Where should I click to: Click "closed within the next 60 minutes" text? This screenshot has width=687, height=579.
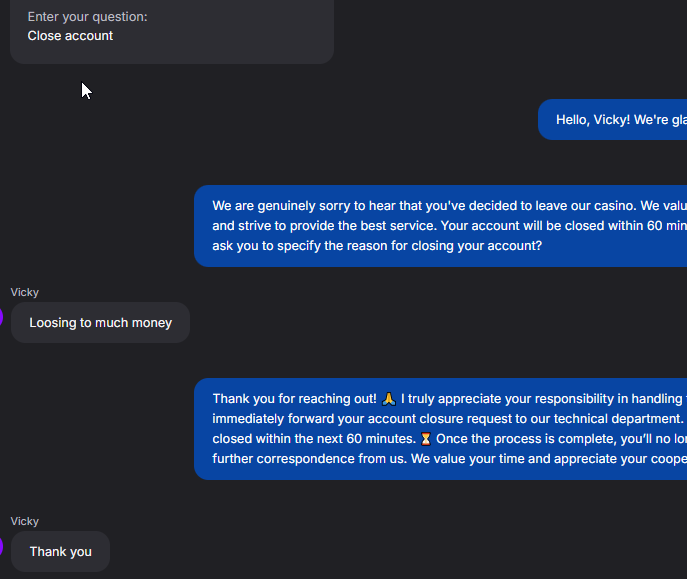[x=313, y=439]
